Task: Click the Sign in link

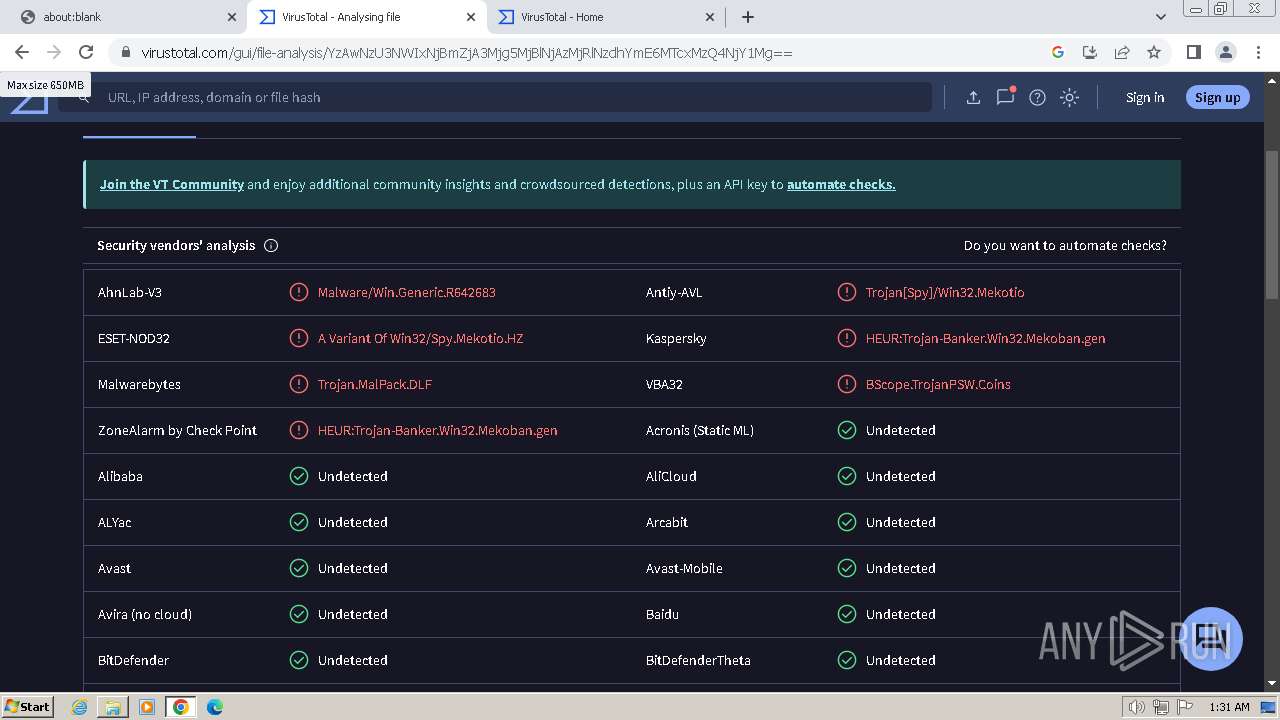Action: 1144,97
